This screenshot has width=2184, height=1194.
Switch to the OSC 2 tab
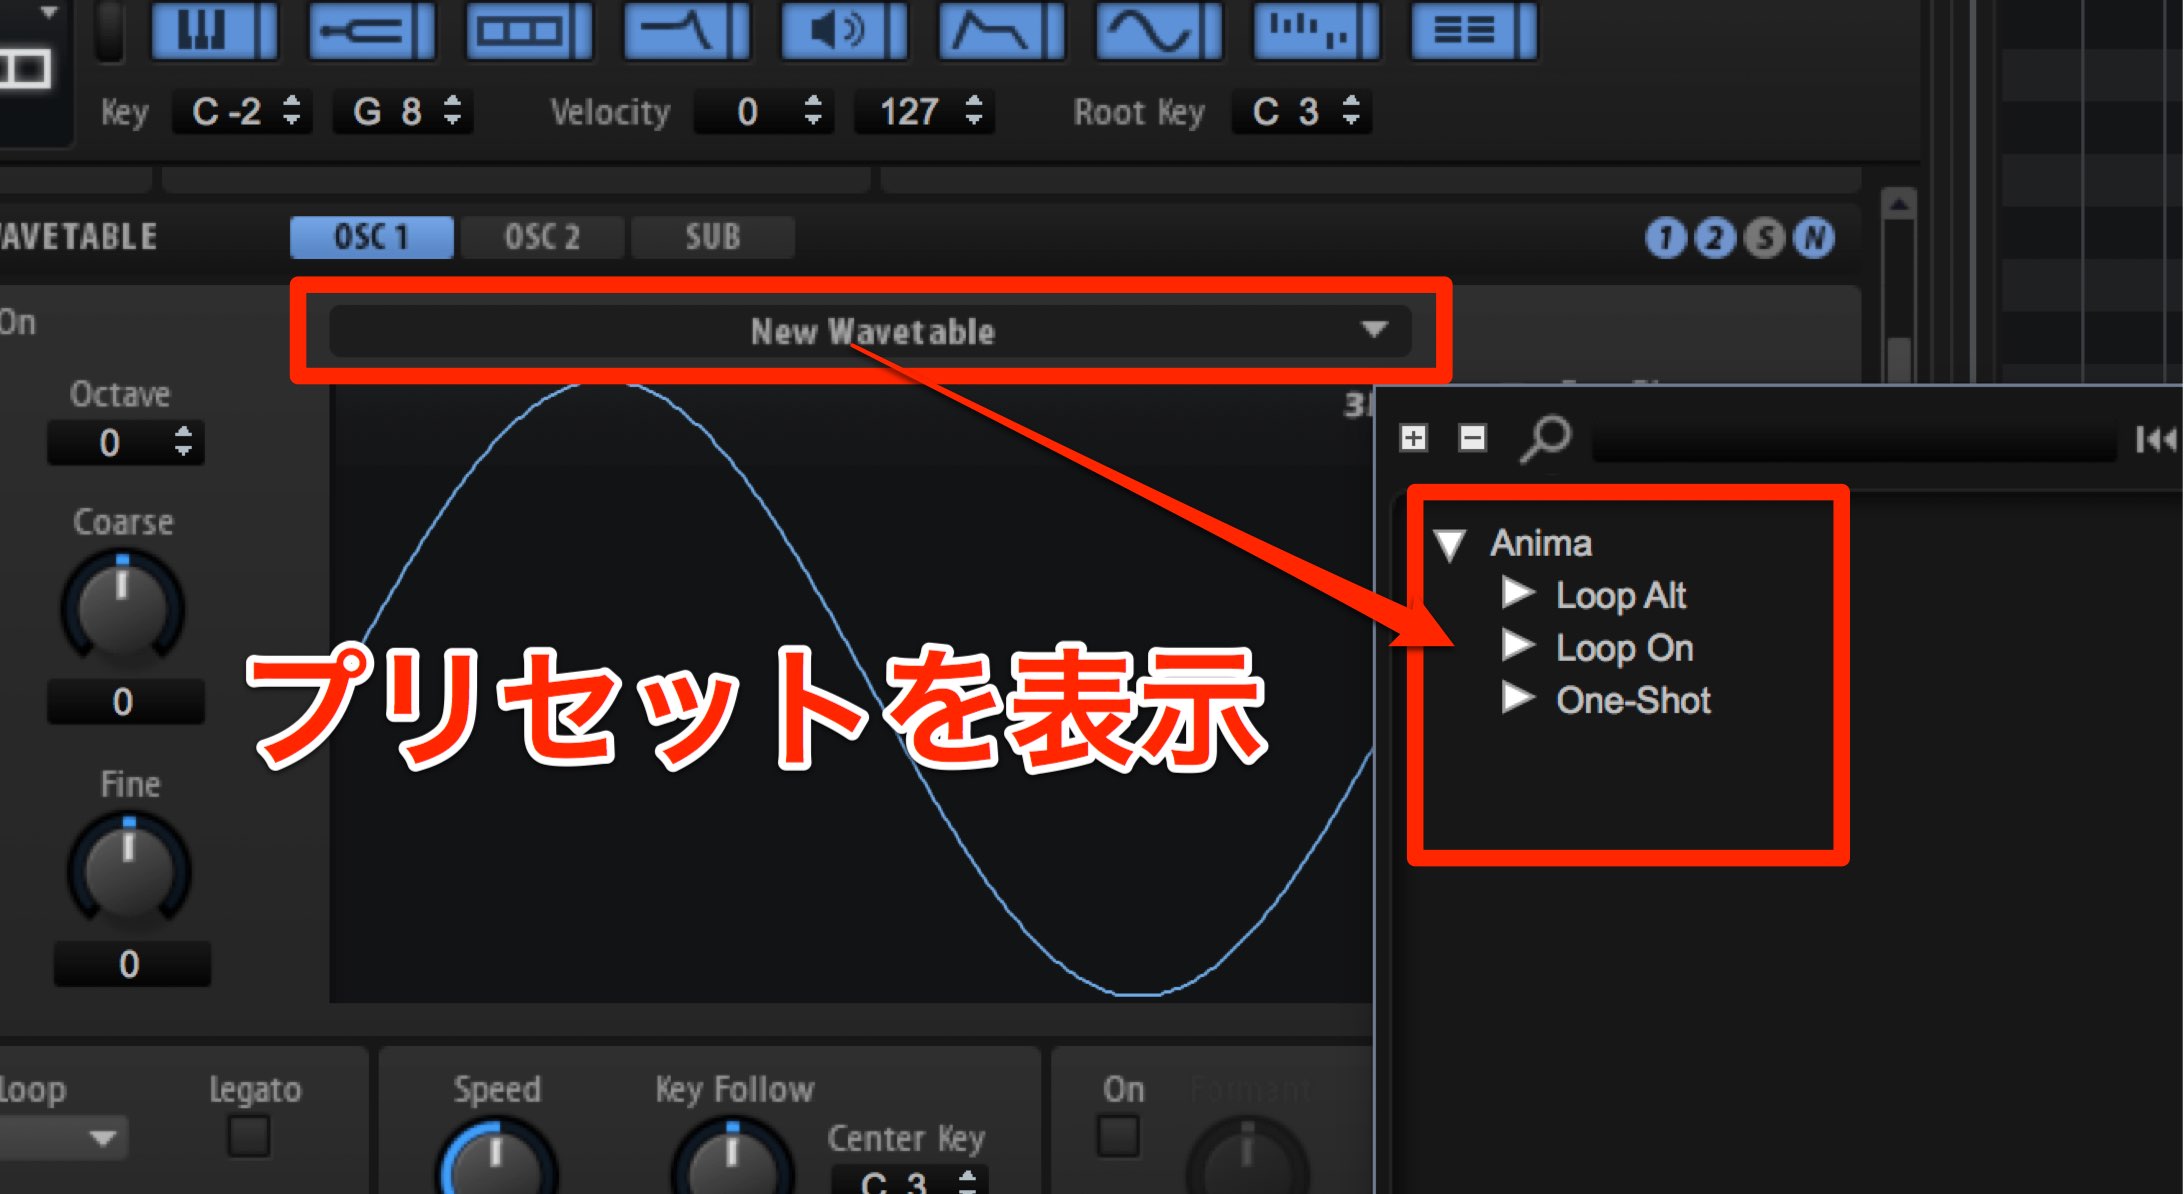coord(542,238)
